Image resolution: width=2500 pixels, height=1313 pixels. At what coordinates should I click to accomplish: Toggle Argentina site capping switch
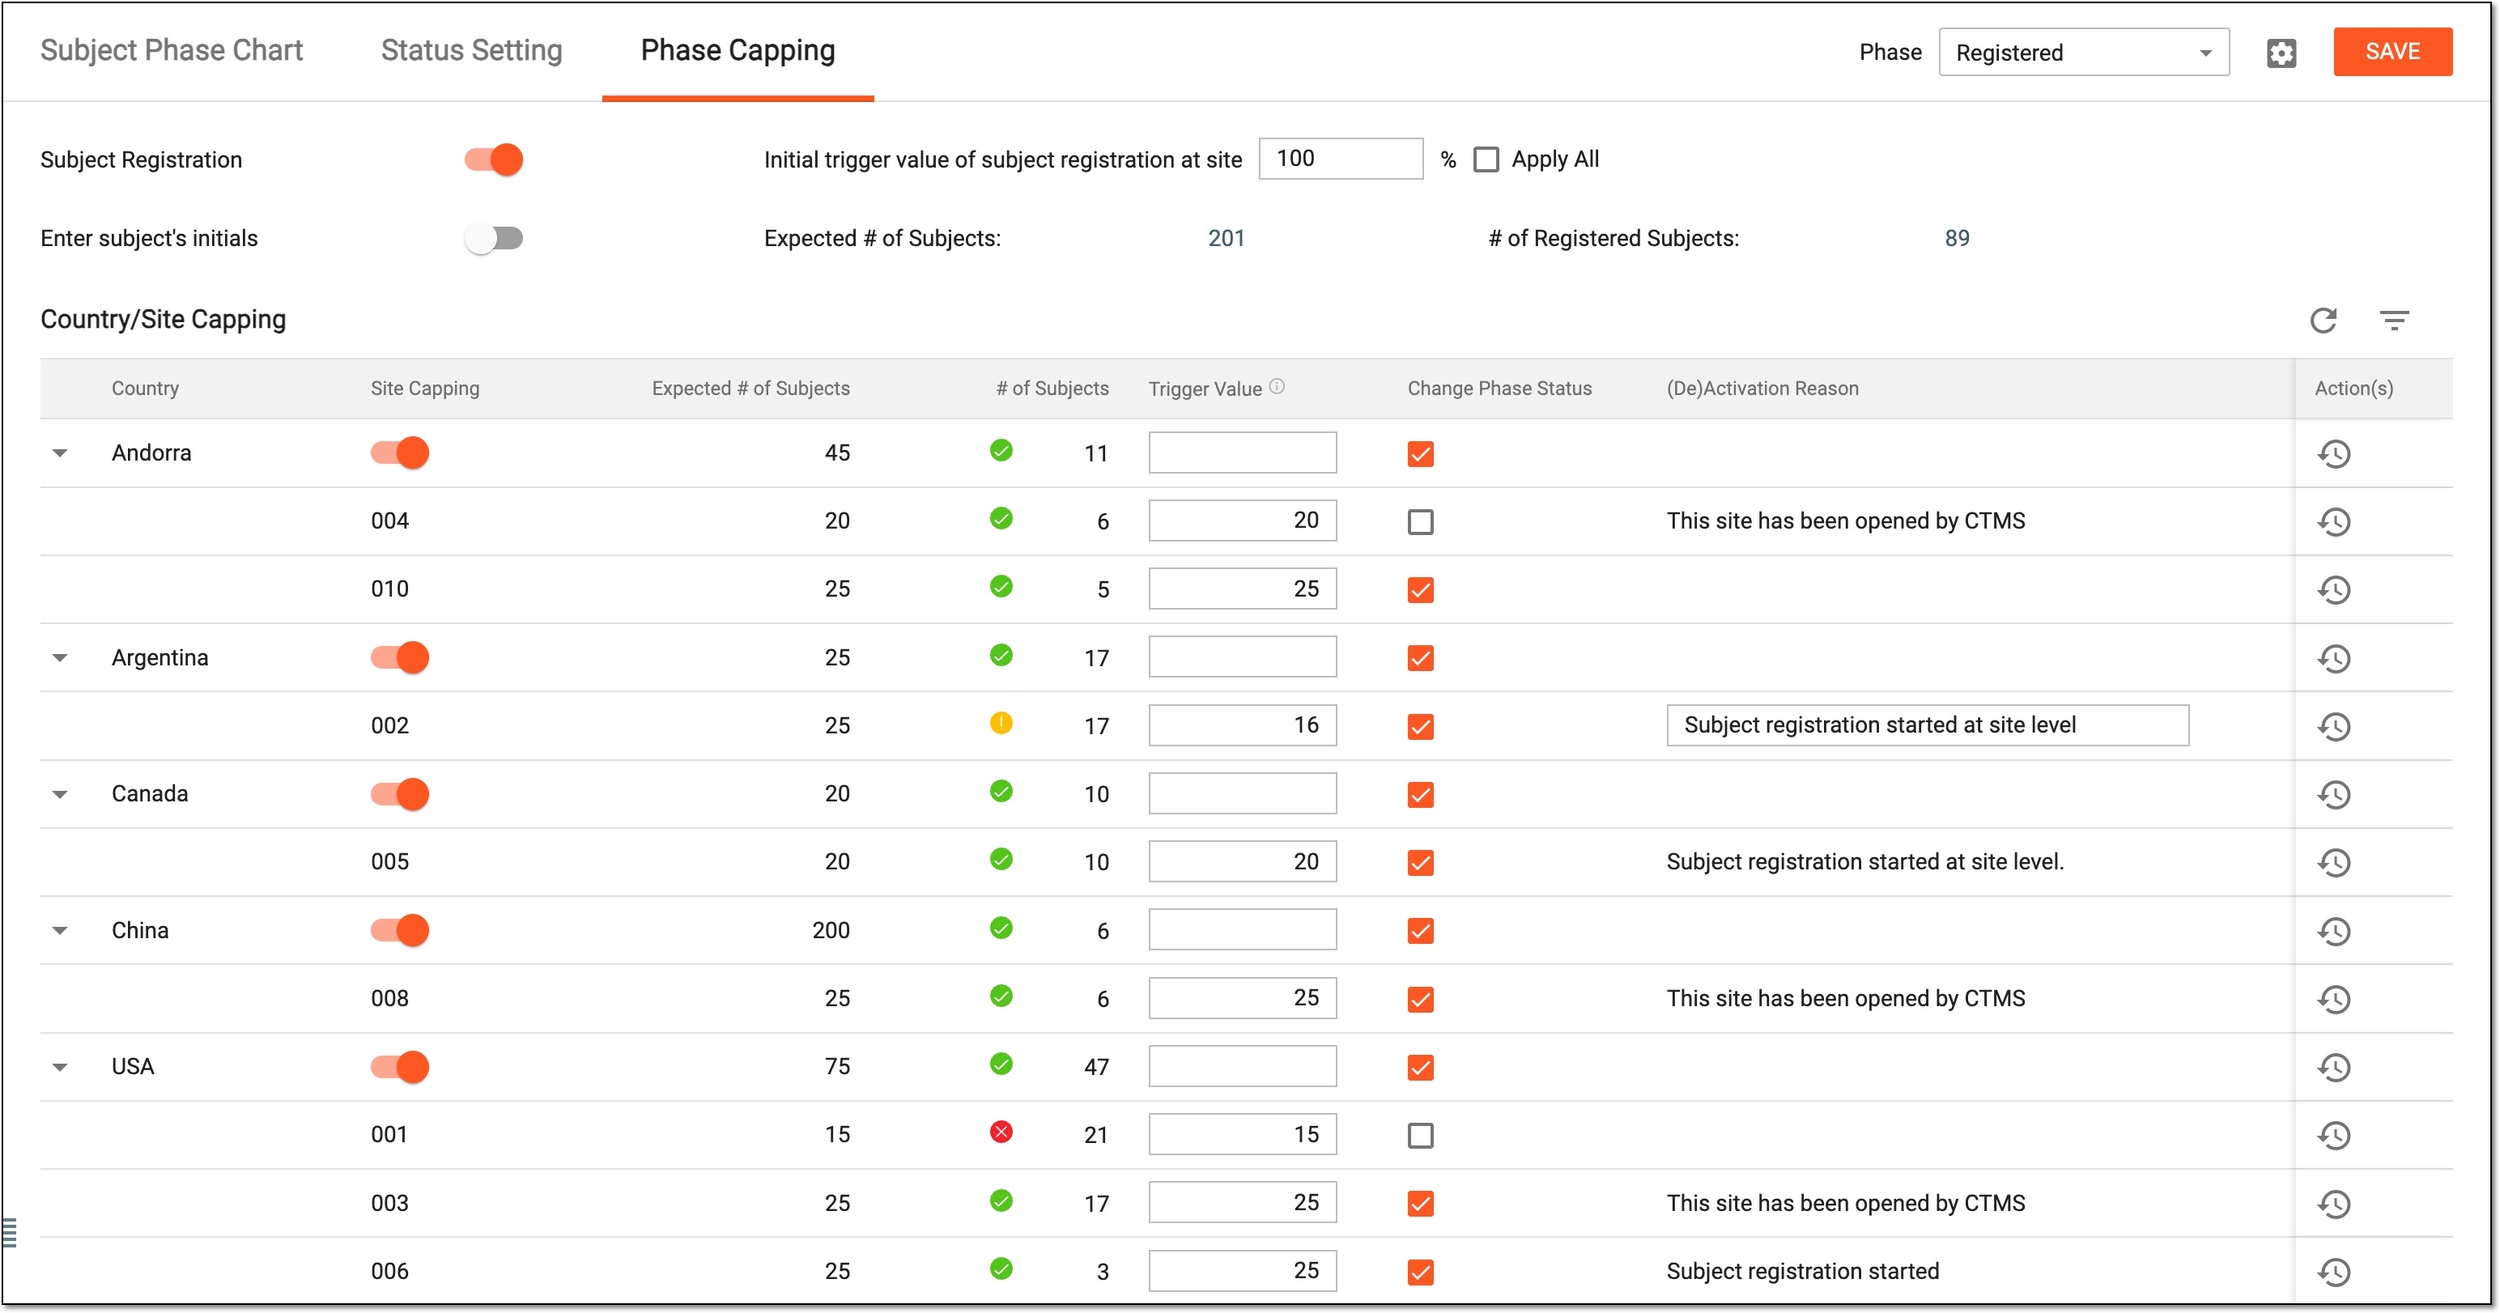[x=400, y=658]
